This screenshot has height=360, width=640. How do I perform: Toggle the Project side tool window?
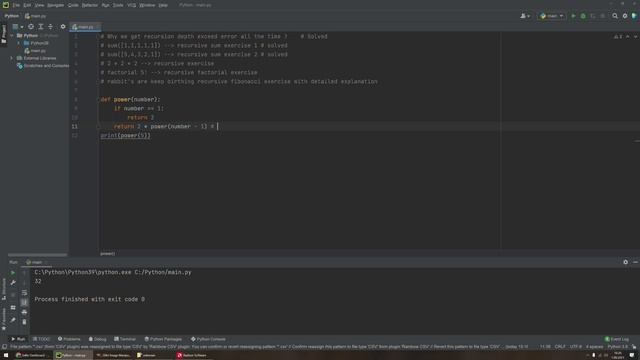(x=4, y=34)
